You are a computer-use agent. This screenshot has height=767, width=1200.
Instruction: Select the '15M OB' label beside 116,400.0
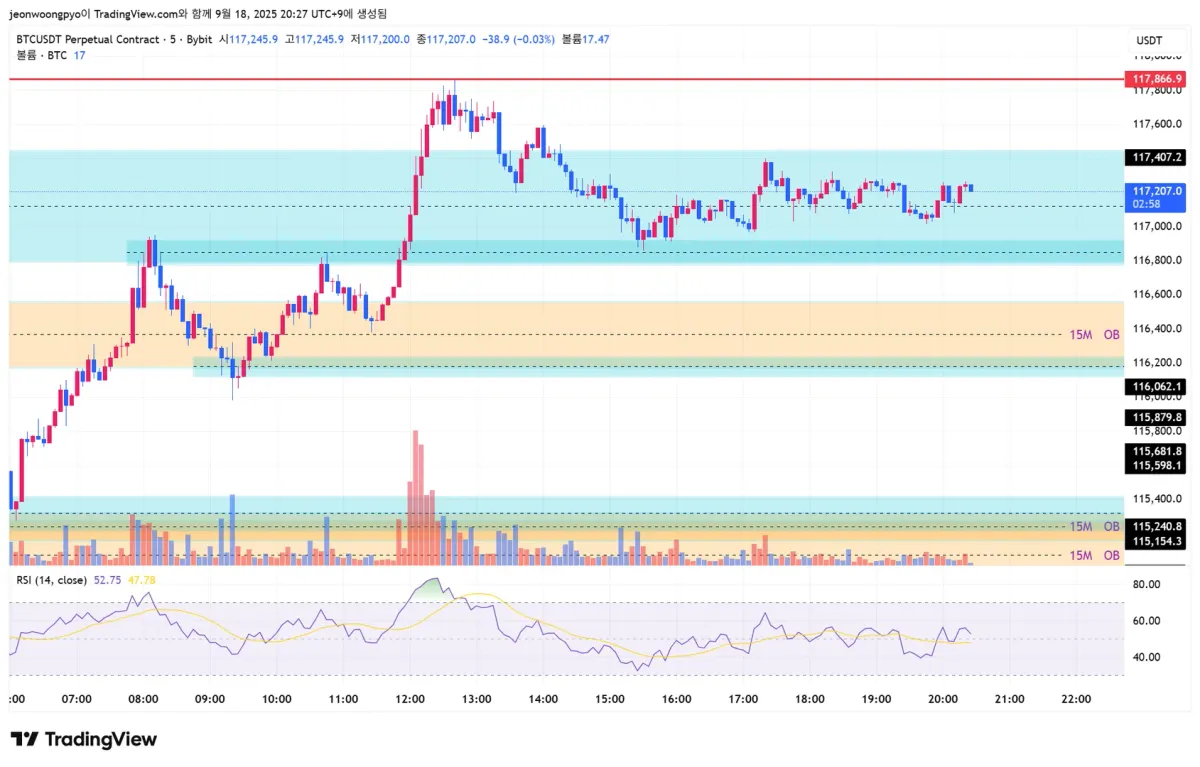click(x=1094, y=334)
